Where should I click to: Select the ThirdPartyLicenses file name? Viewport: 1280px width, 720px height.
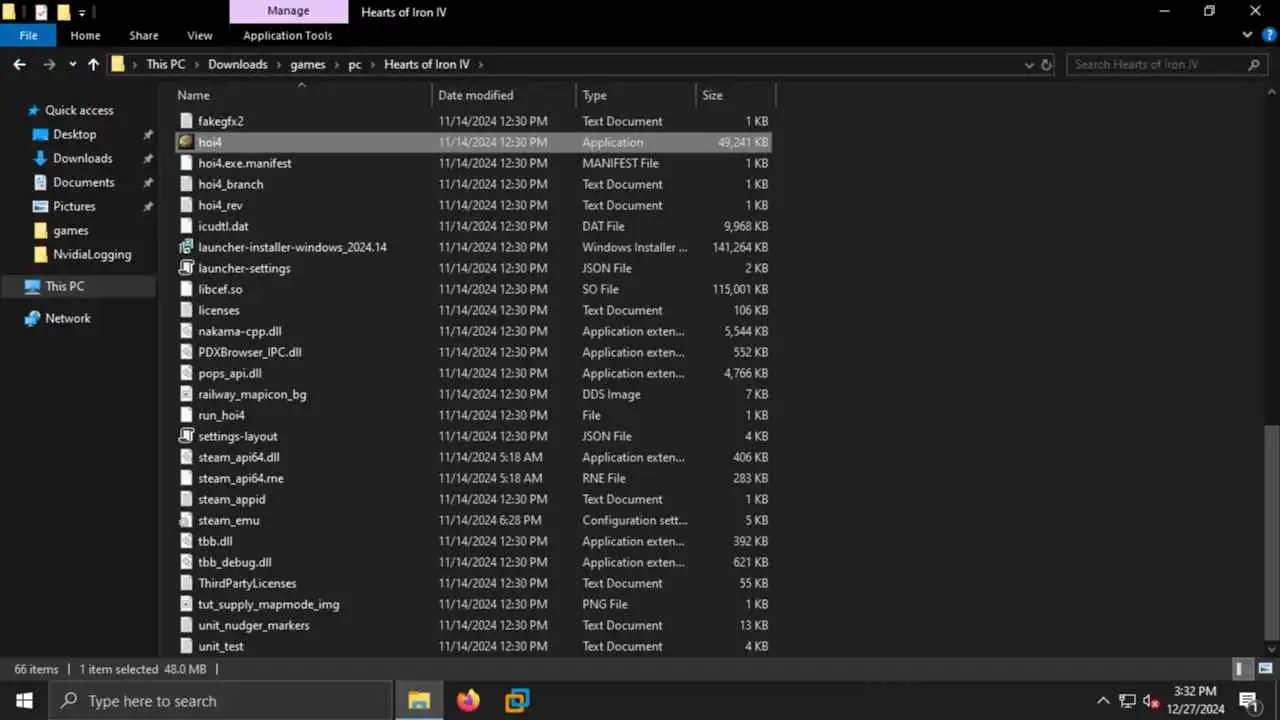[x=247, y=583]
